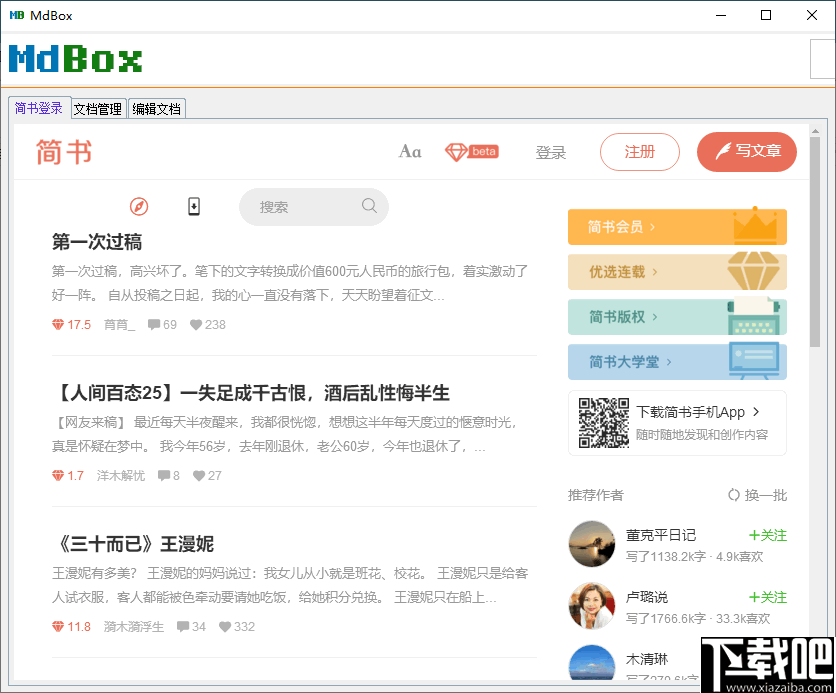
Task: Expand the 简书会员 panel
Action: point(677,227)
